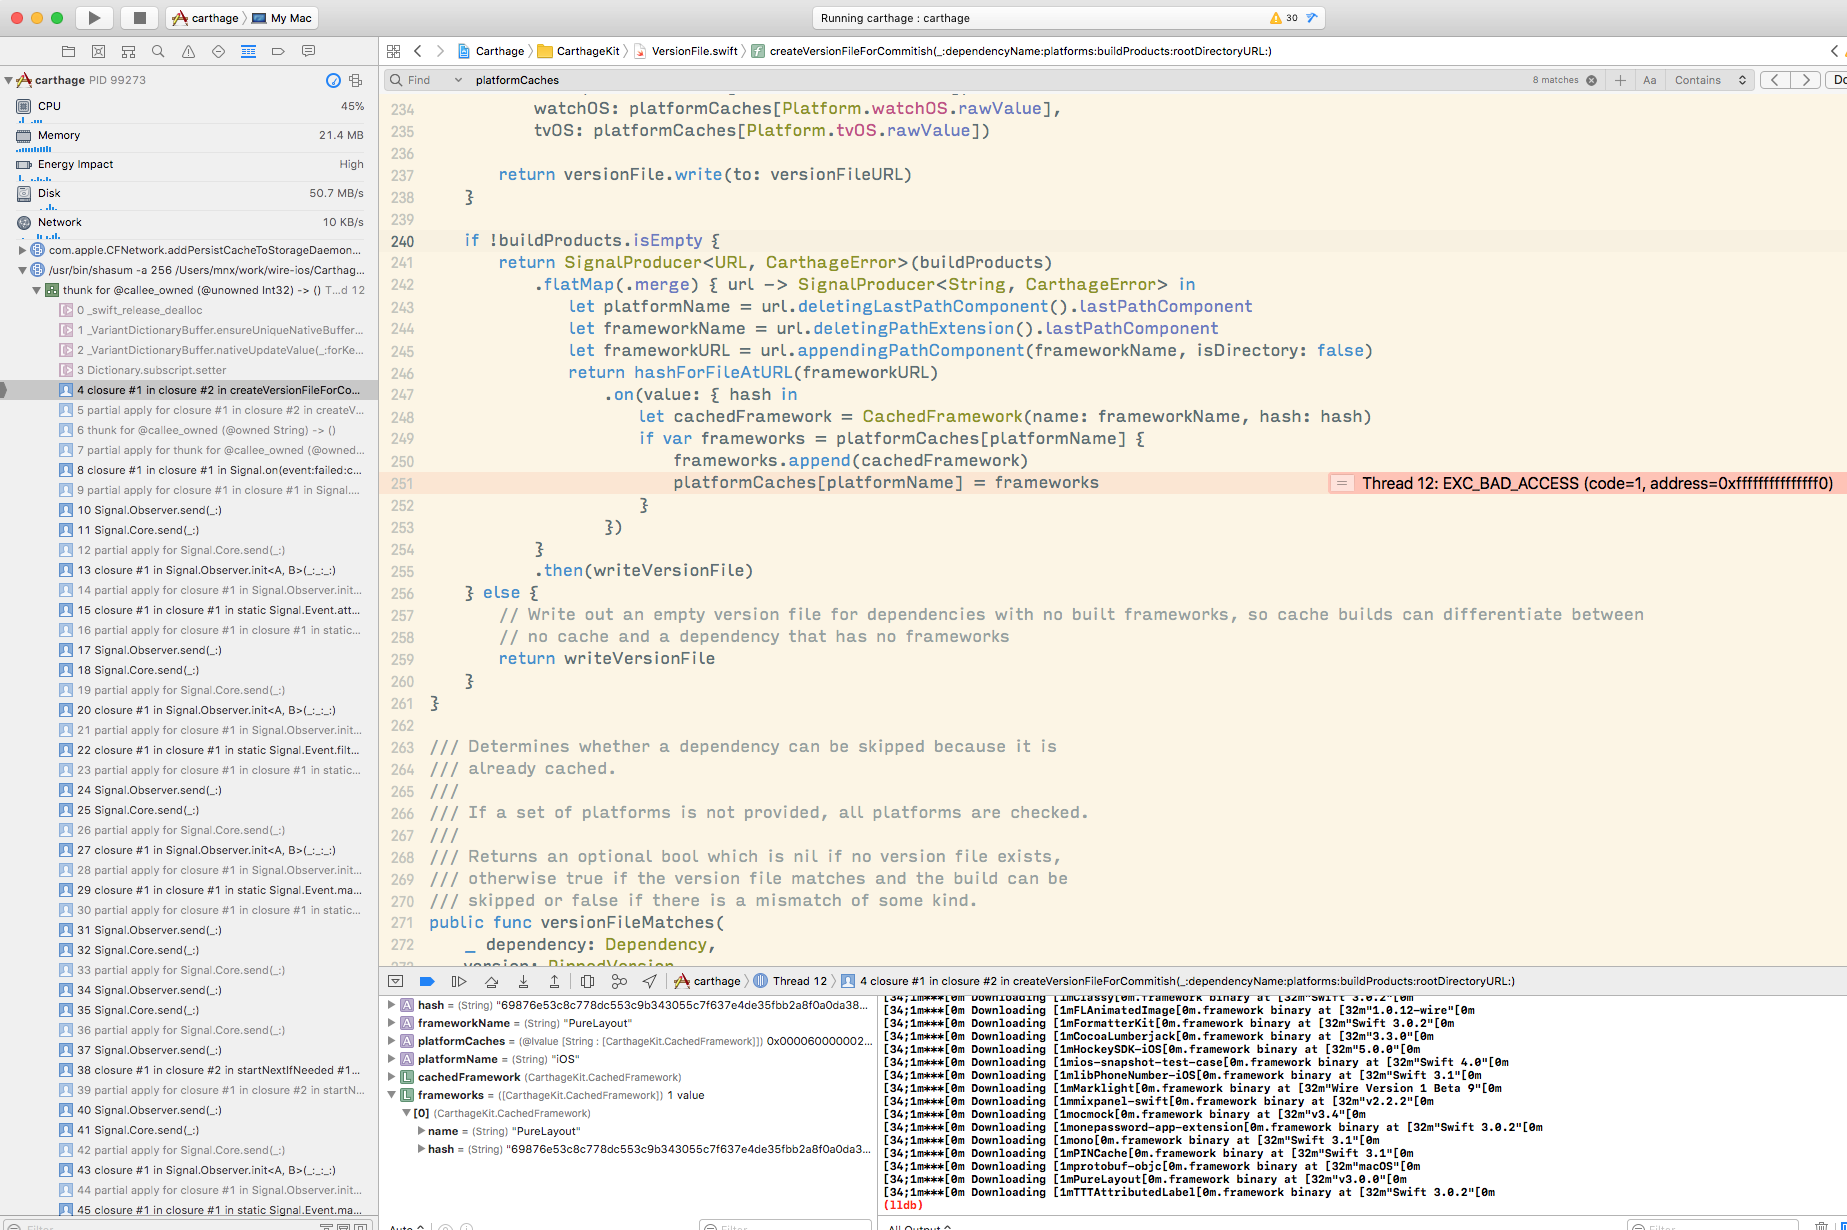Add a find pattern with plus button
1847x1230 pixels.
1620,80
